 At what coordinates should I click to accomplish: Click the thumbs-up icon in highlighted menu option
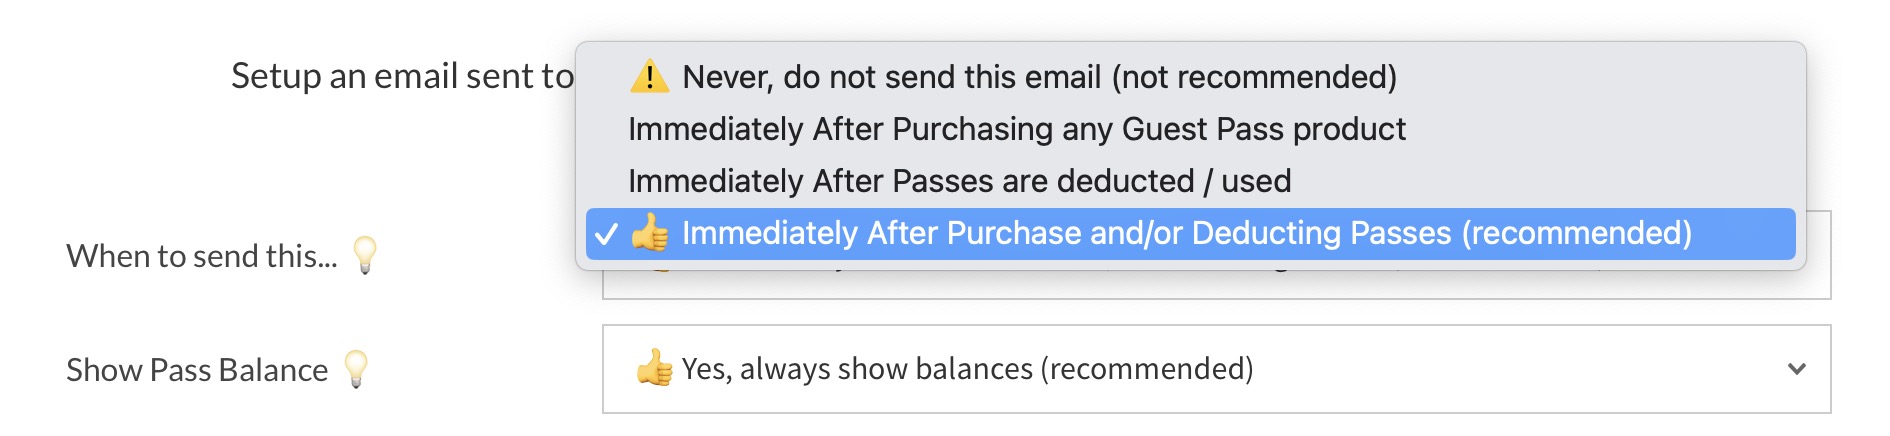tap(650, 233)
